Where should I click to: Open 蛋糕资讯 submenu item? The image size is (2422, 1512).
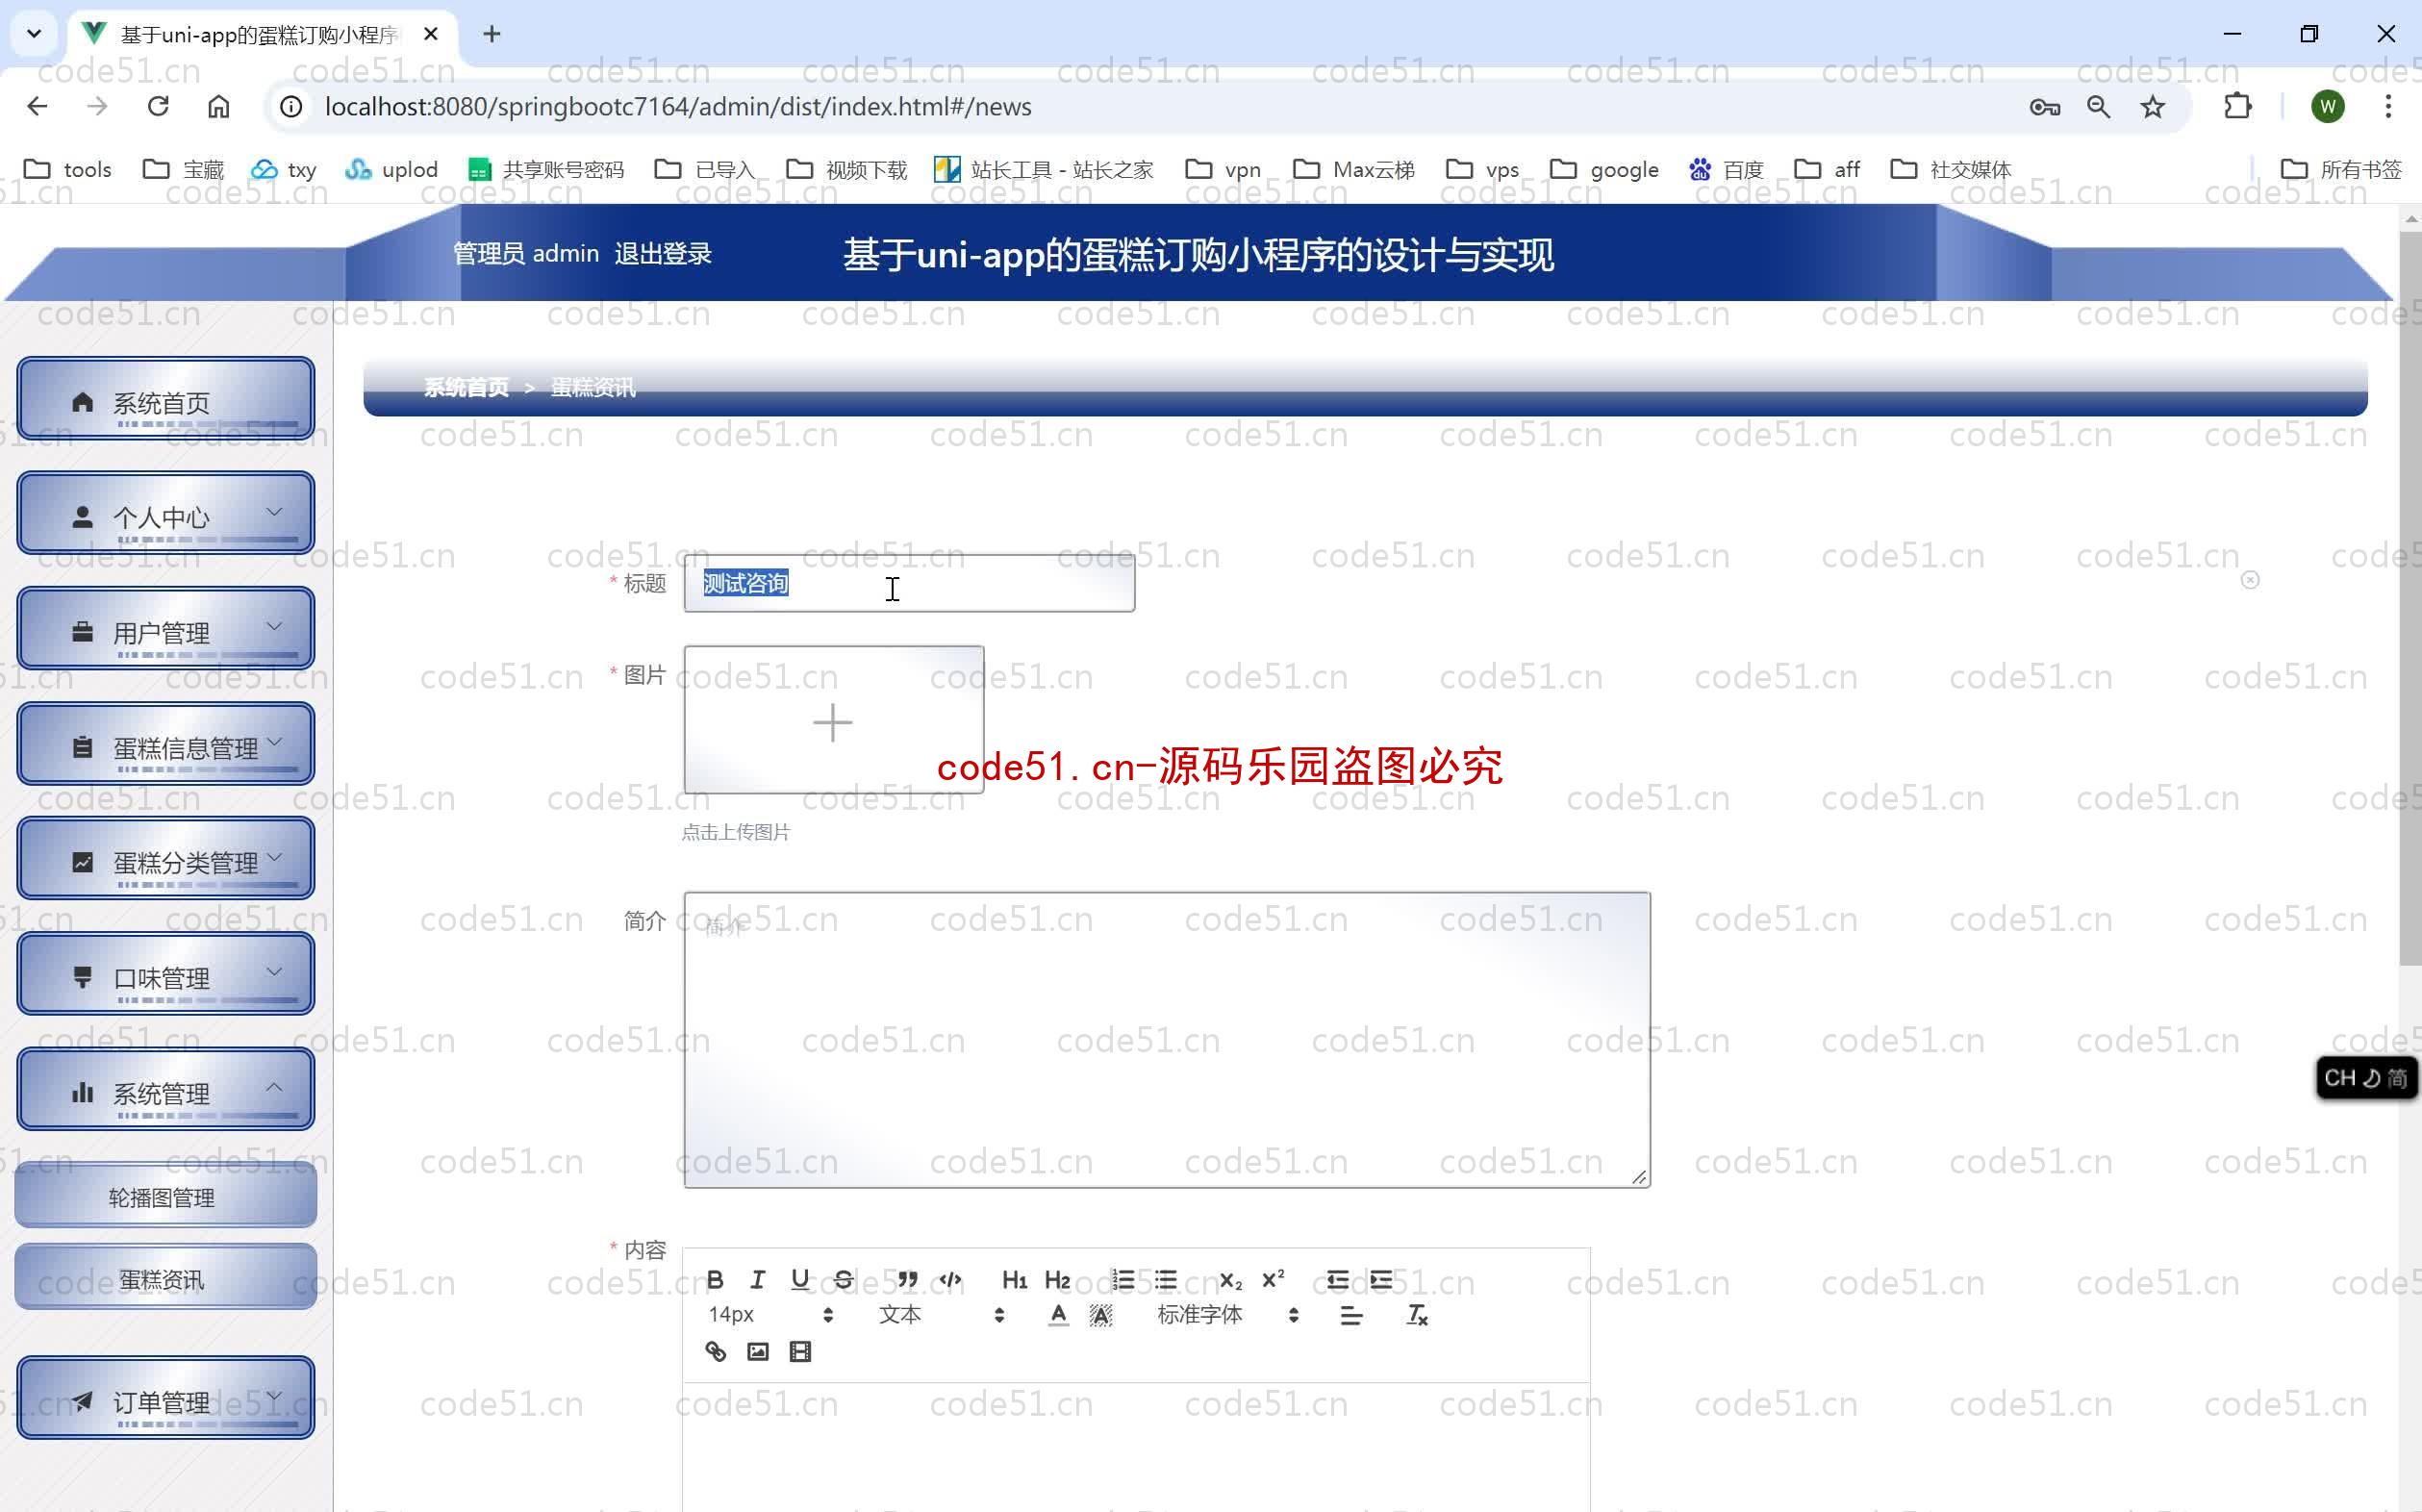166,1278
